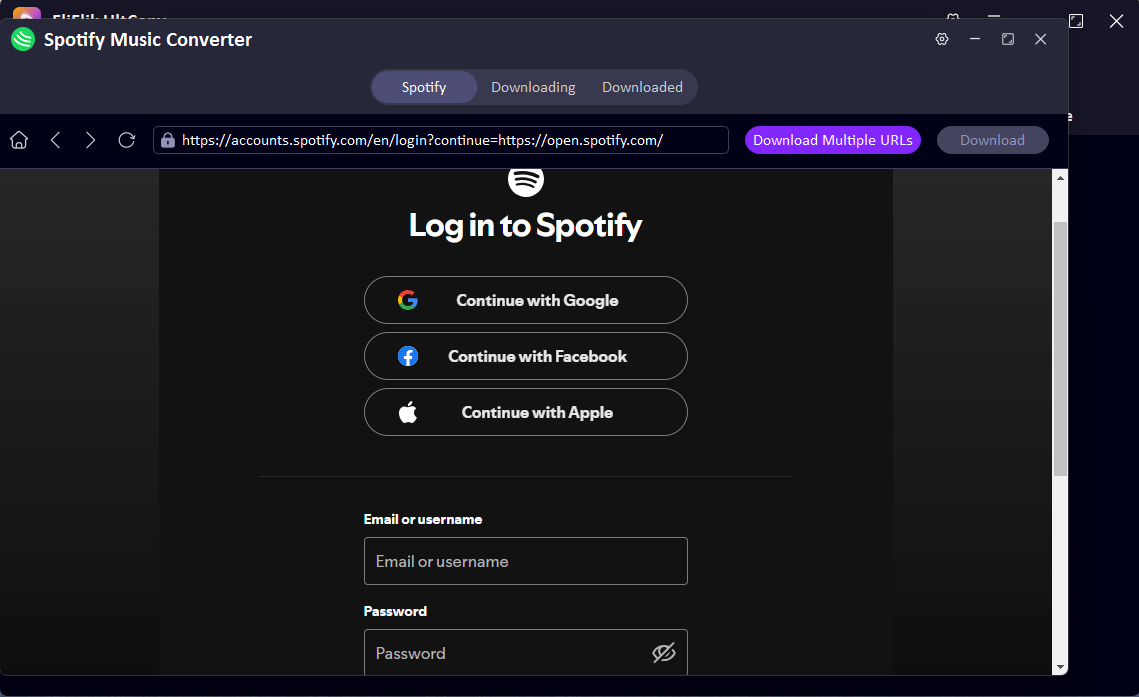
Task: Click the Facebook icon in the login option
Action: [x=408, y=355]
